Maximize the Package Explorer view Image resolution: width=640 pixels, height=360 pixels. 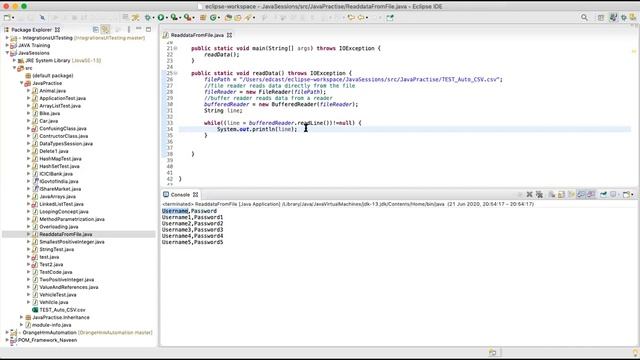pos(148,29)
